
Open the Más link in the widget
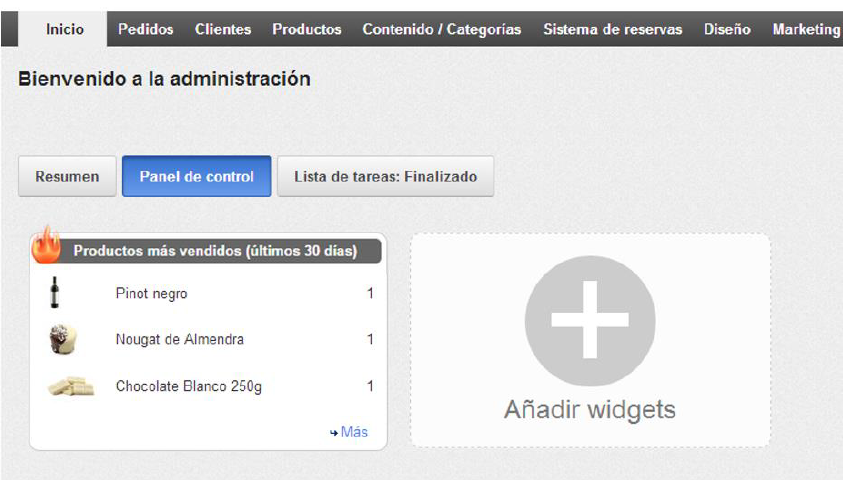pos(349,432)
